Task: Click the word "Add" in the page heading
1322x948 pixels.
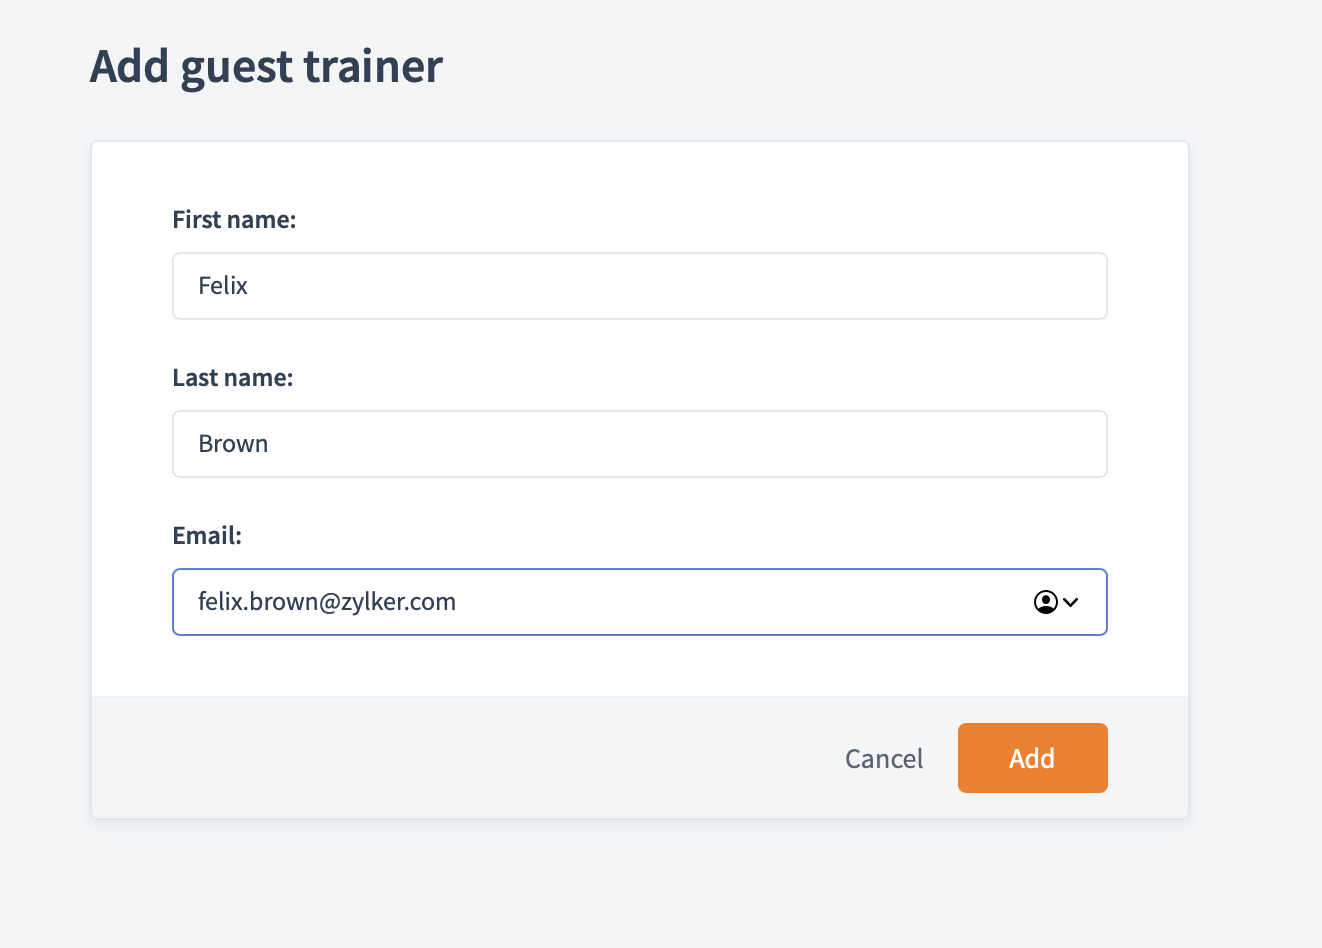Action: pos(129,67)
